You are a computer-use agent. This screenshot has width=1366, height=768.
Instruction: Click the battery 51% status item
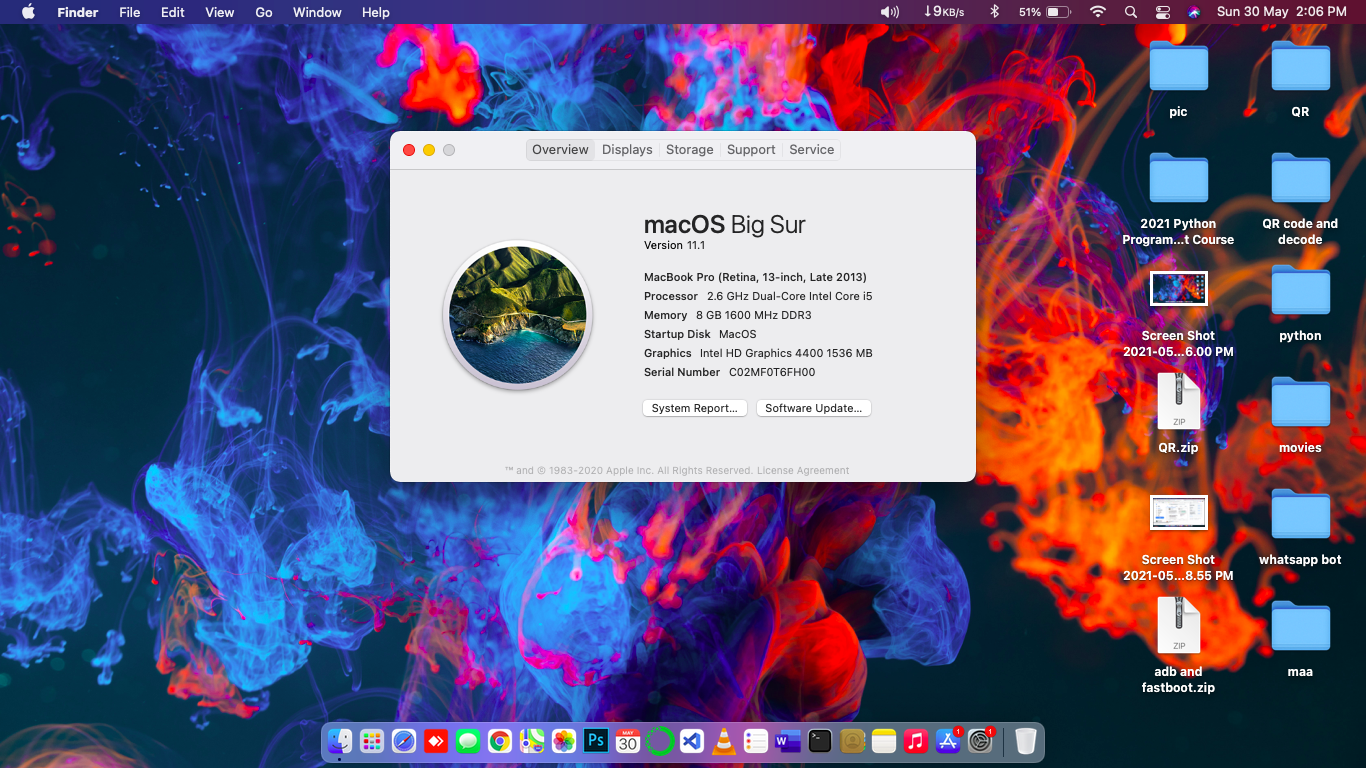click(x=1044, y=12)
